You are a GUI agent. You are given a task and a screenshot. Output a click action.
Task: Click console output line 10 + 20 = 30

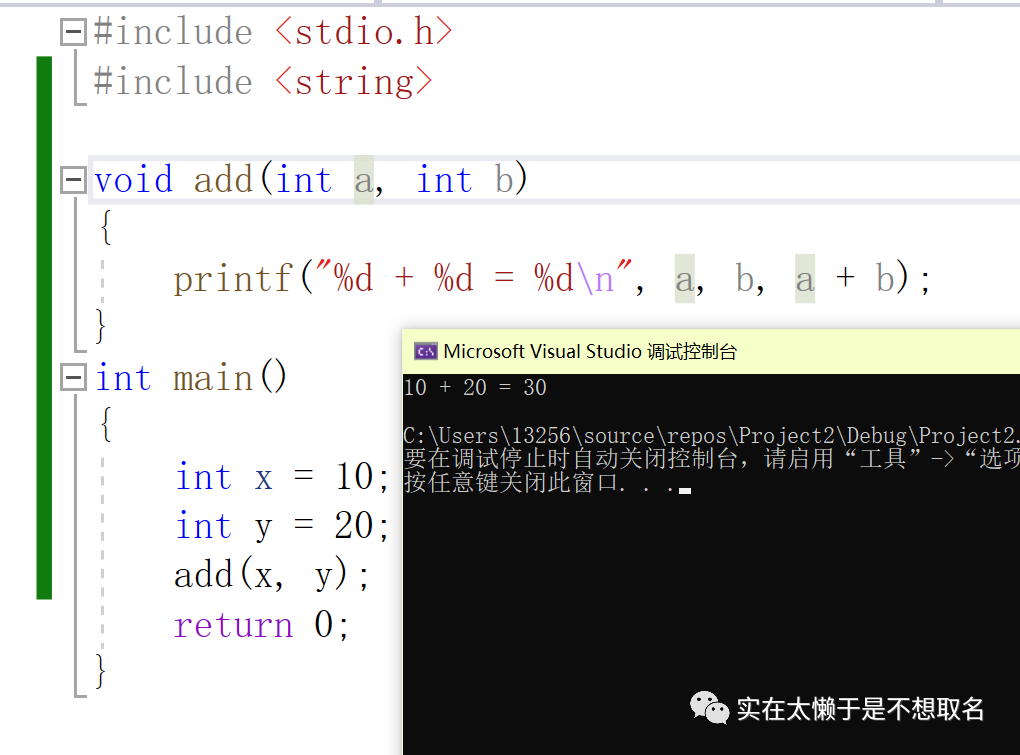(475, 388)
